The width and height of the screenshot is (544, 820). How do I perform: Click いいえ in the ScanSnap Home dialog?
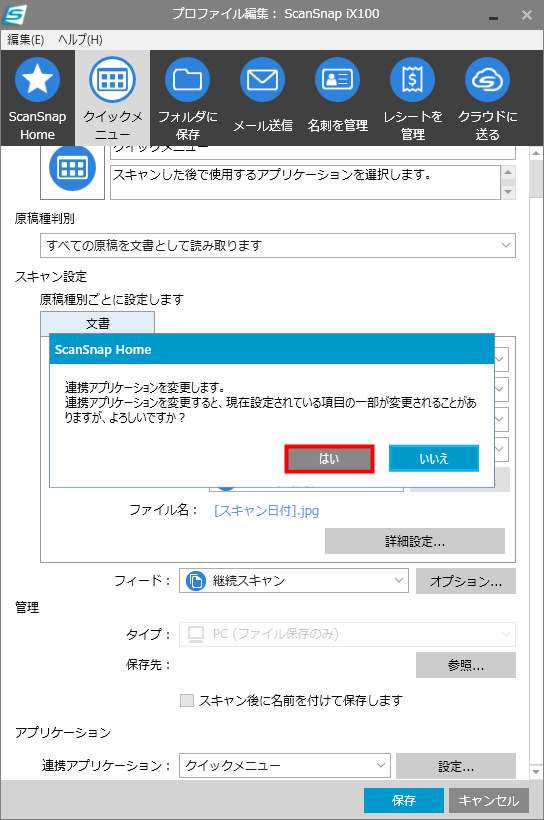pos(434,459)
